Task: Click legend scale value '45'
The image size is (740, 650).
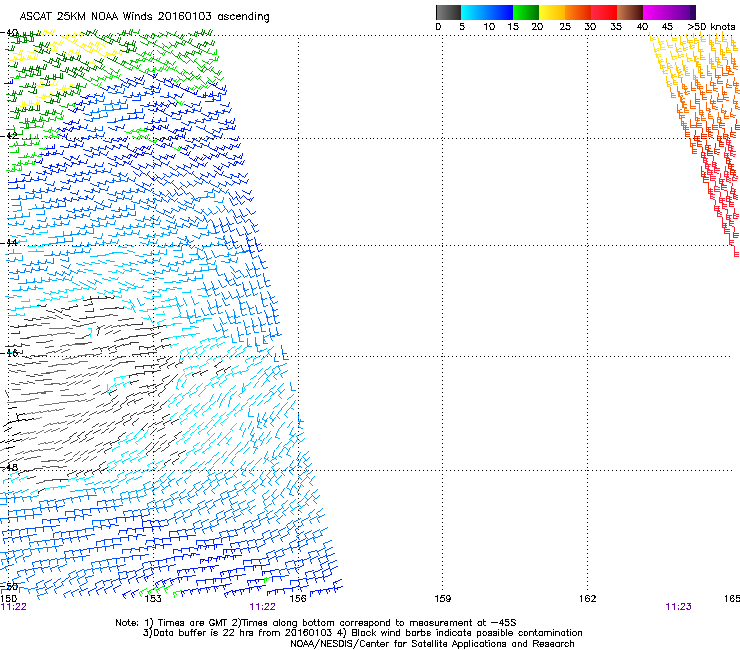Action: 667,27
